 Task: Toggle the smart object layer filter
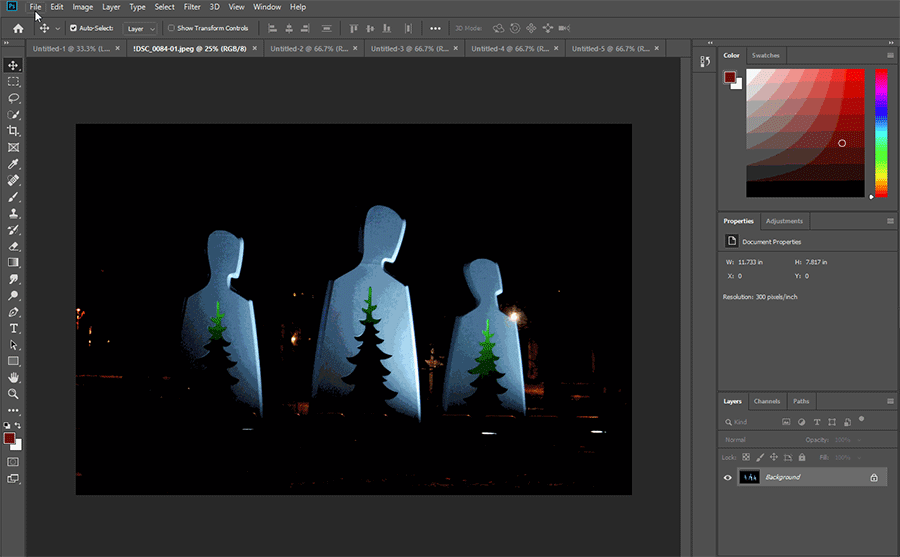coord(847,422)
